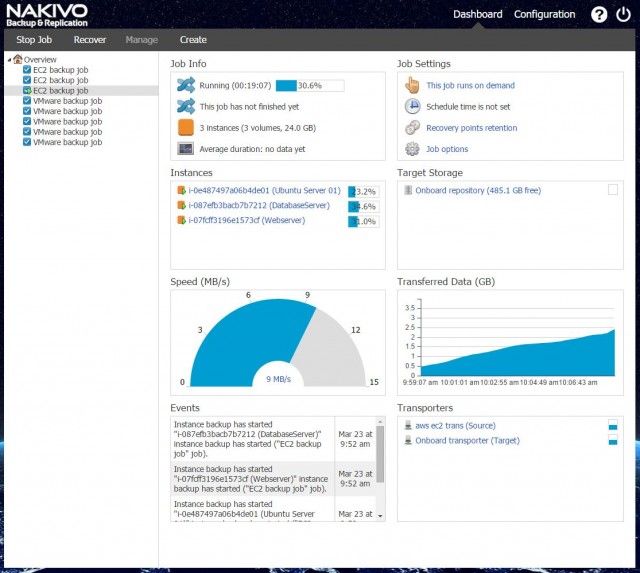The height and width of the screenshot is (573, 640).
Task: Open Recovery points retention link
Action: pyautogui.click(x=472, y=128)
